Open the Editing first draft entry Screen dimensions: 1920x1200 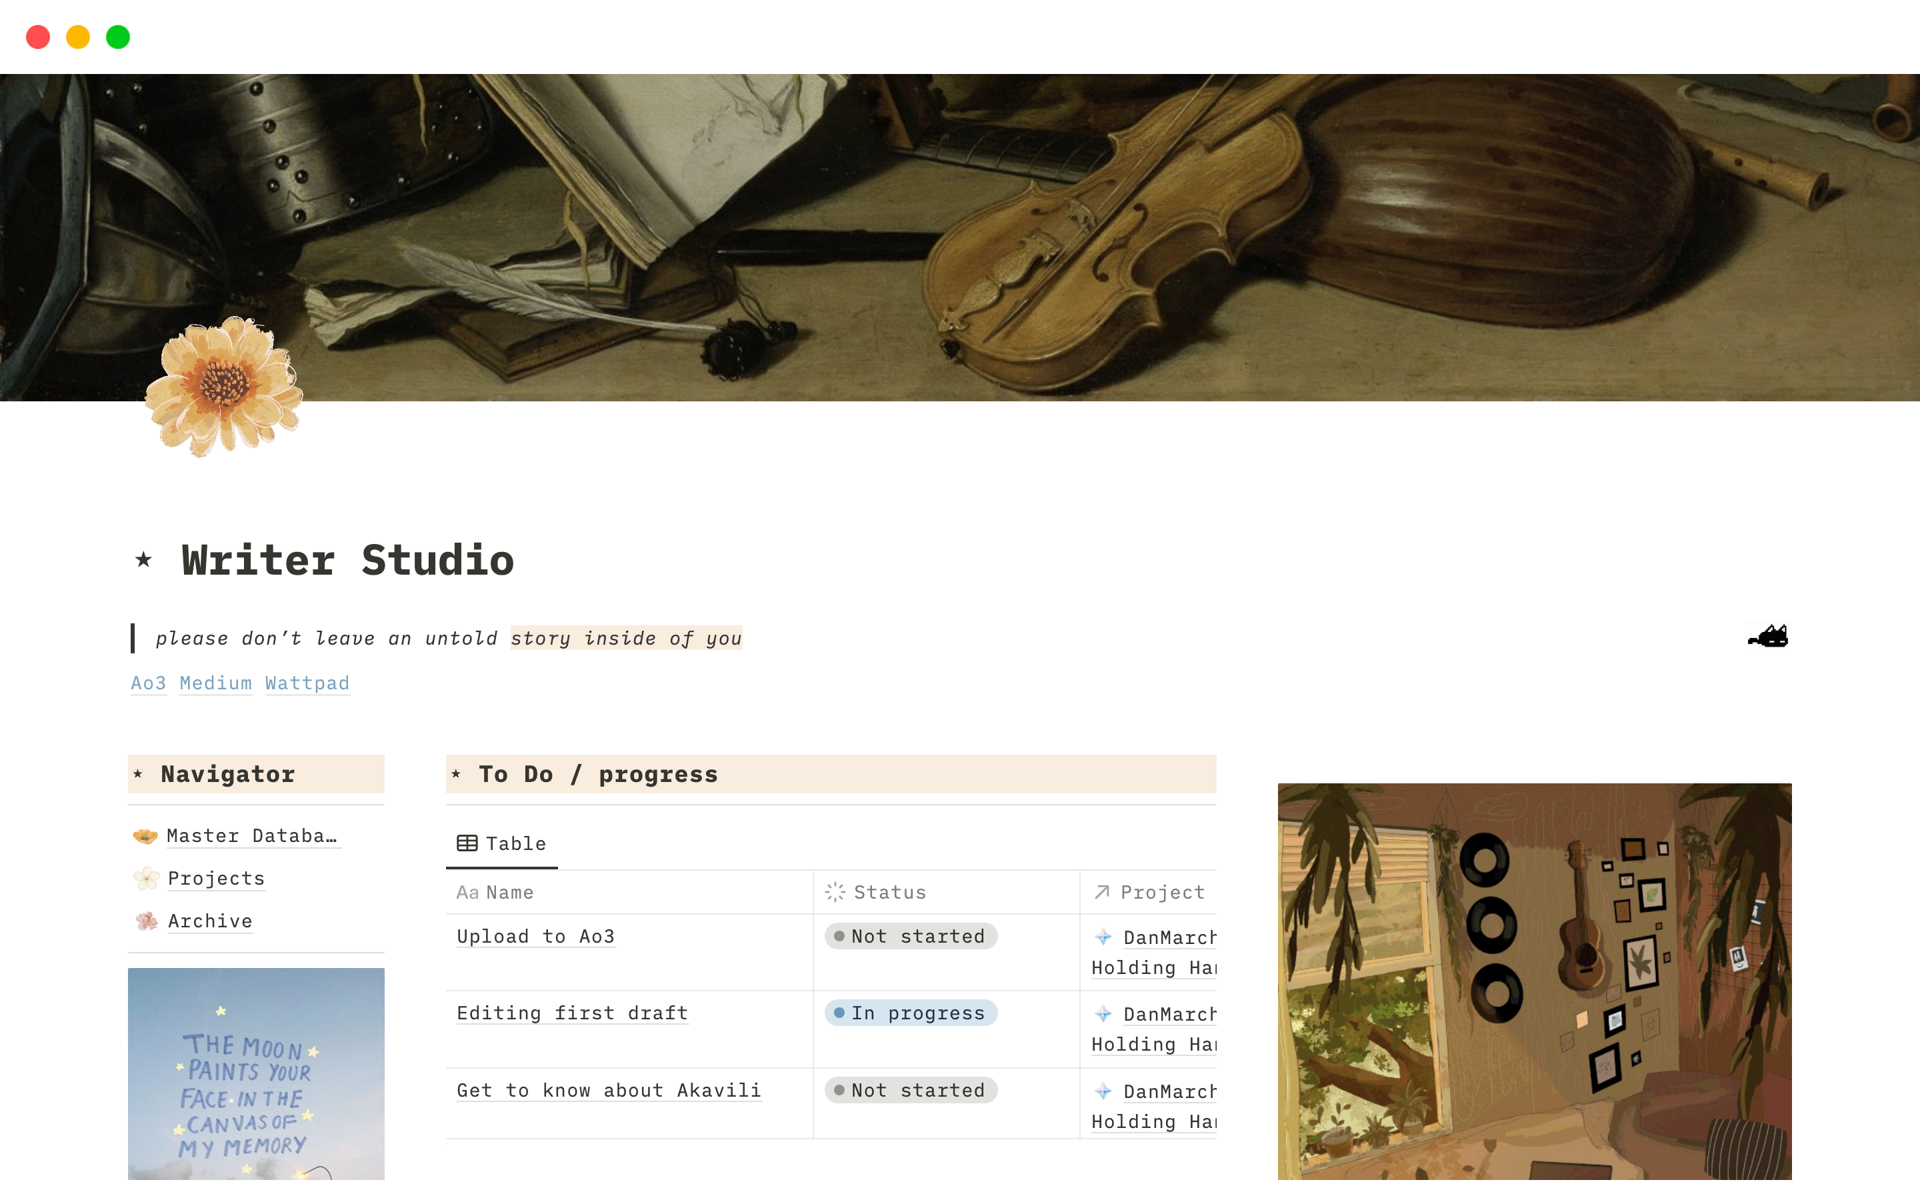(572, 1013)
